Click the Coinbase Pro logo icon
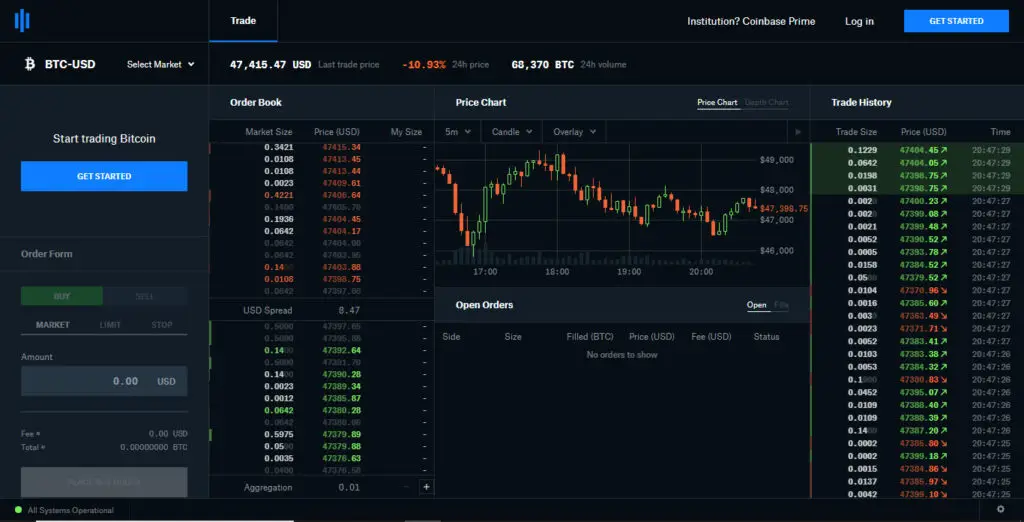 [22, 21]
